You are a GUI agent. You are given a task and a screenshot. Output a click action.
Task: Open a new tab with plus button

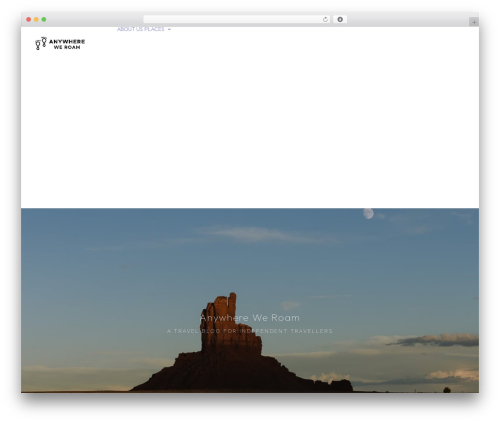tap(474, 22)
